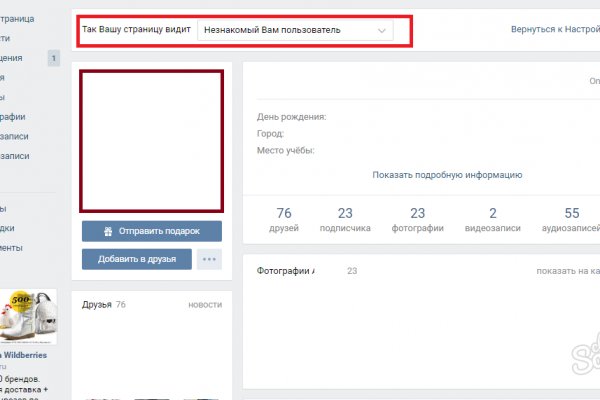
Task: Expand Показать подробную информацию
Action: [446, 175]
